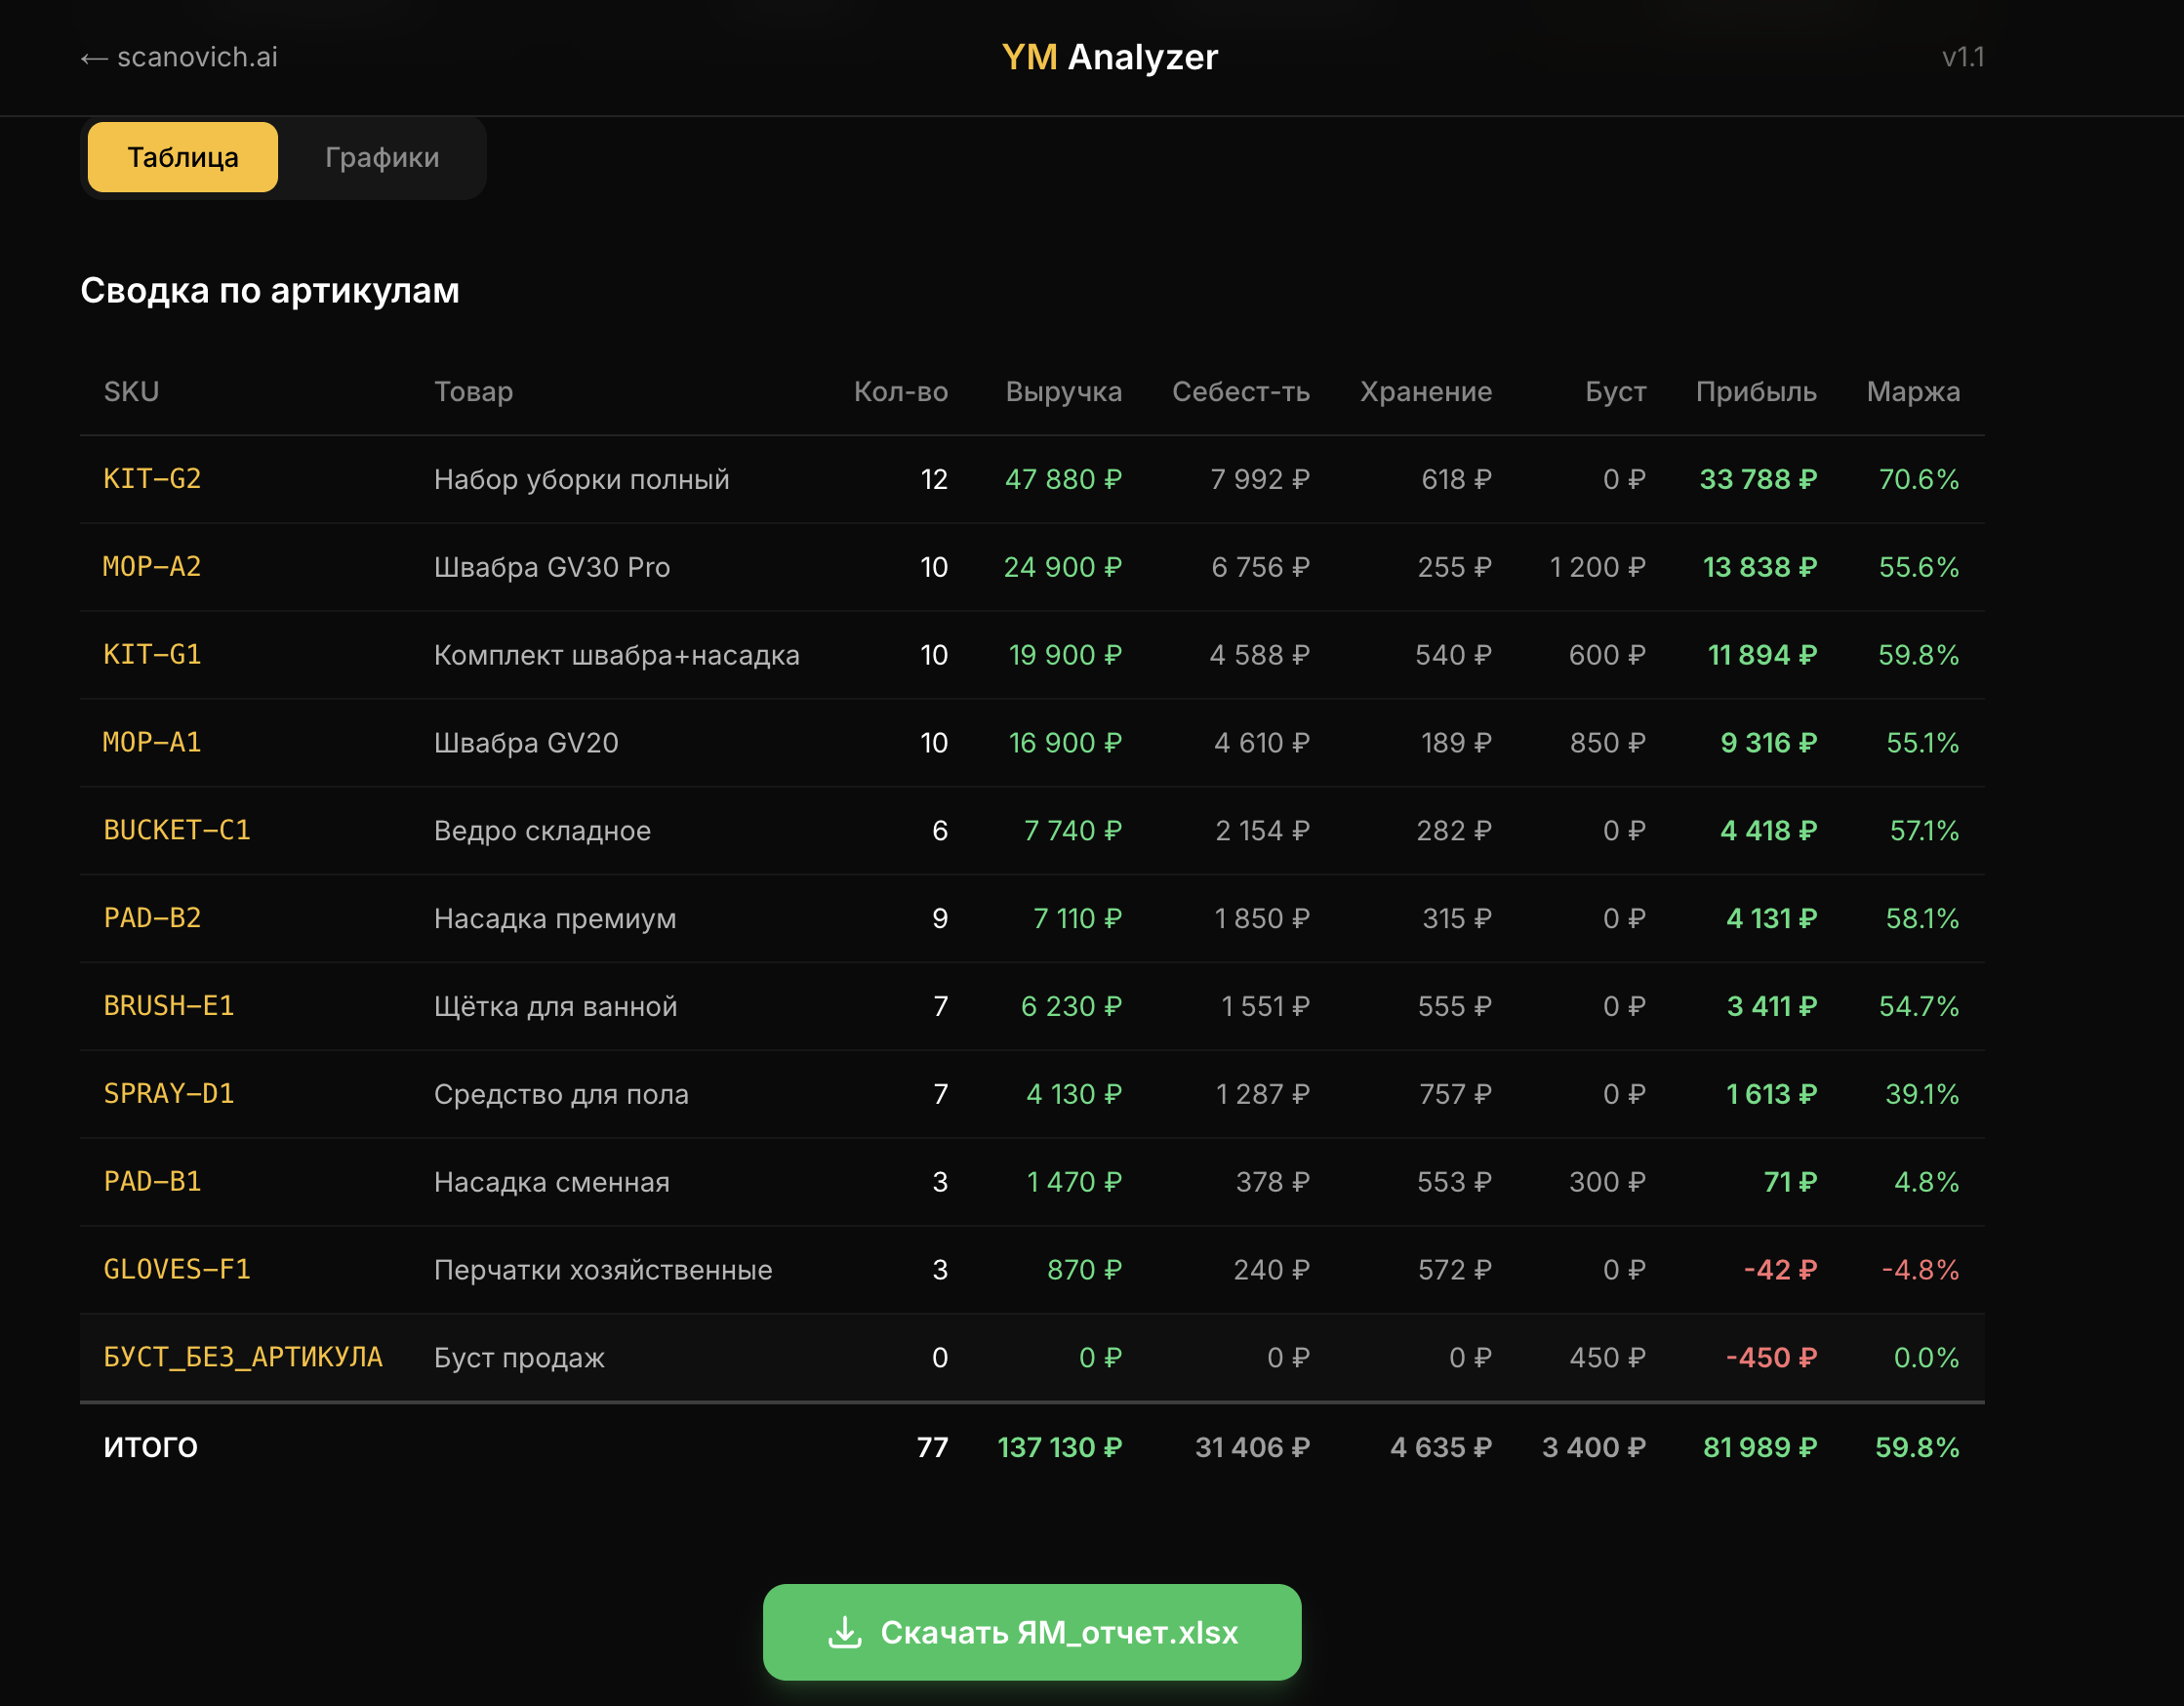Click product name Швабра GV30 Pro
2184x1706 pixels.
click(552, 567)
